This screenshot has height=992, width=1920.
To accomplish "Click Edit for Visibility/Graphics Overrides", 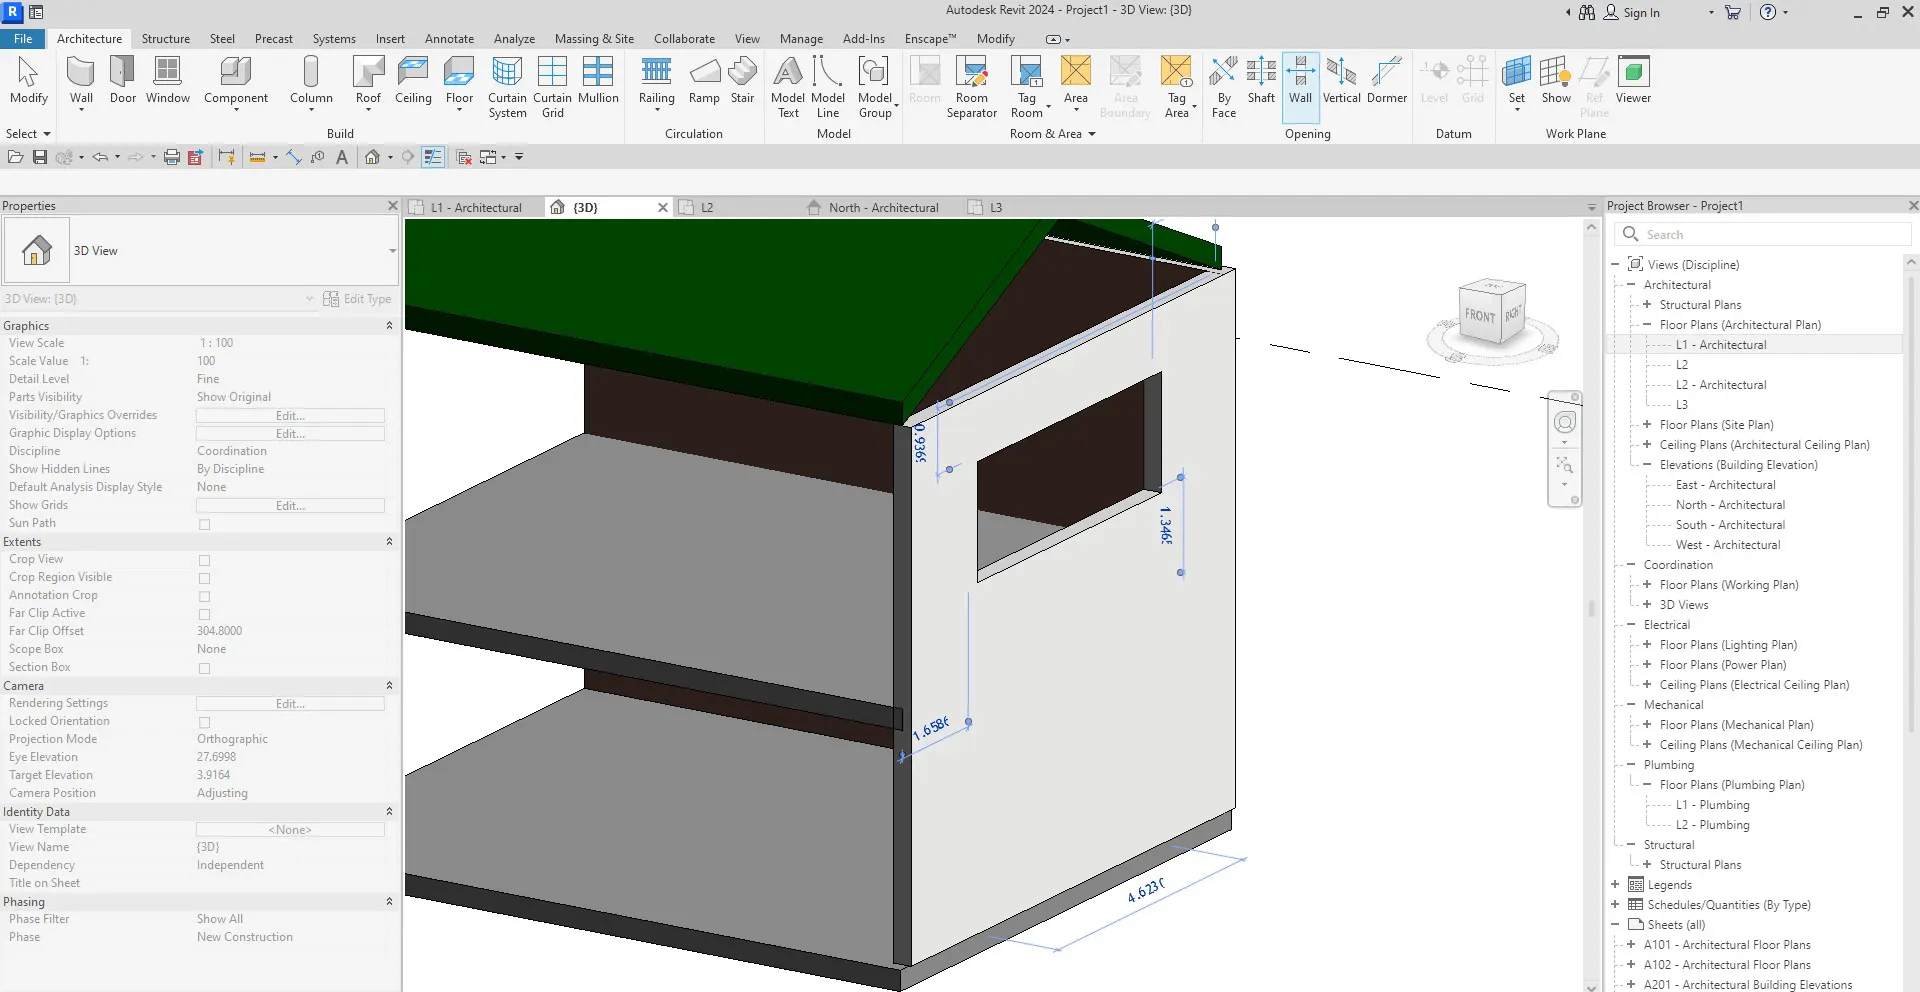I will (290, 416).
